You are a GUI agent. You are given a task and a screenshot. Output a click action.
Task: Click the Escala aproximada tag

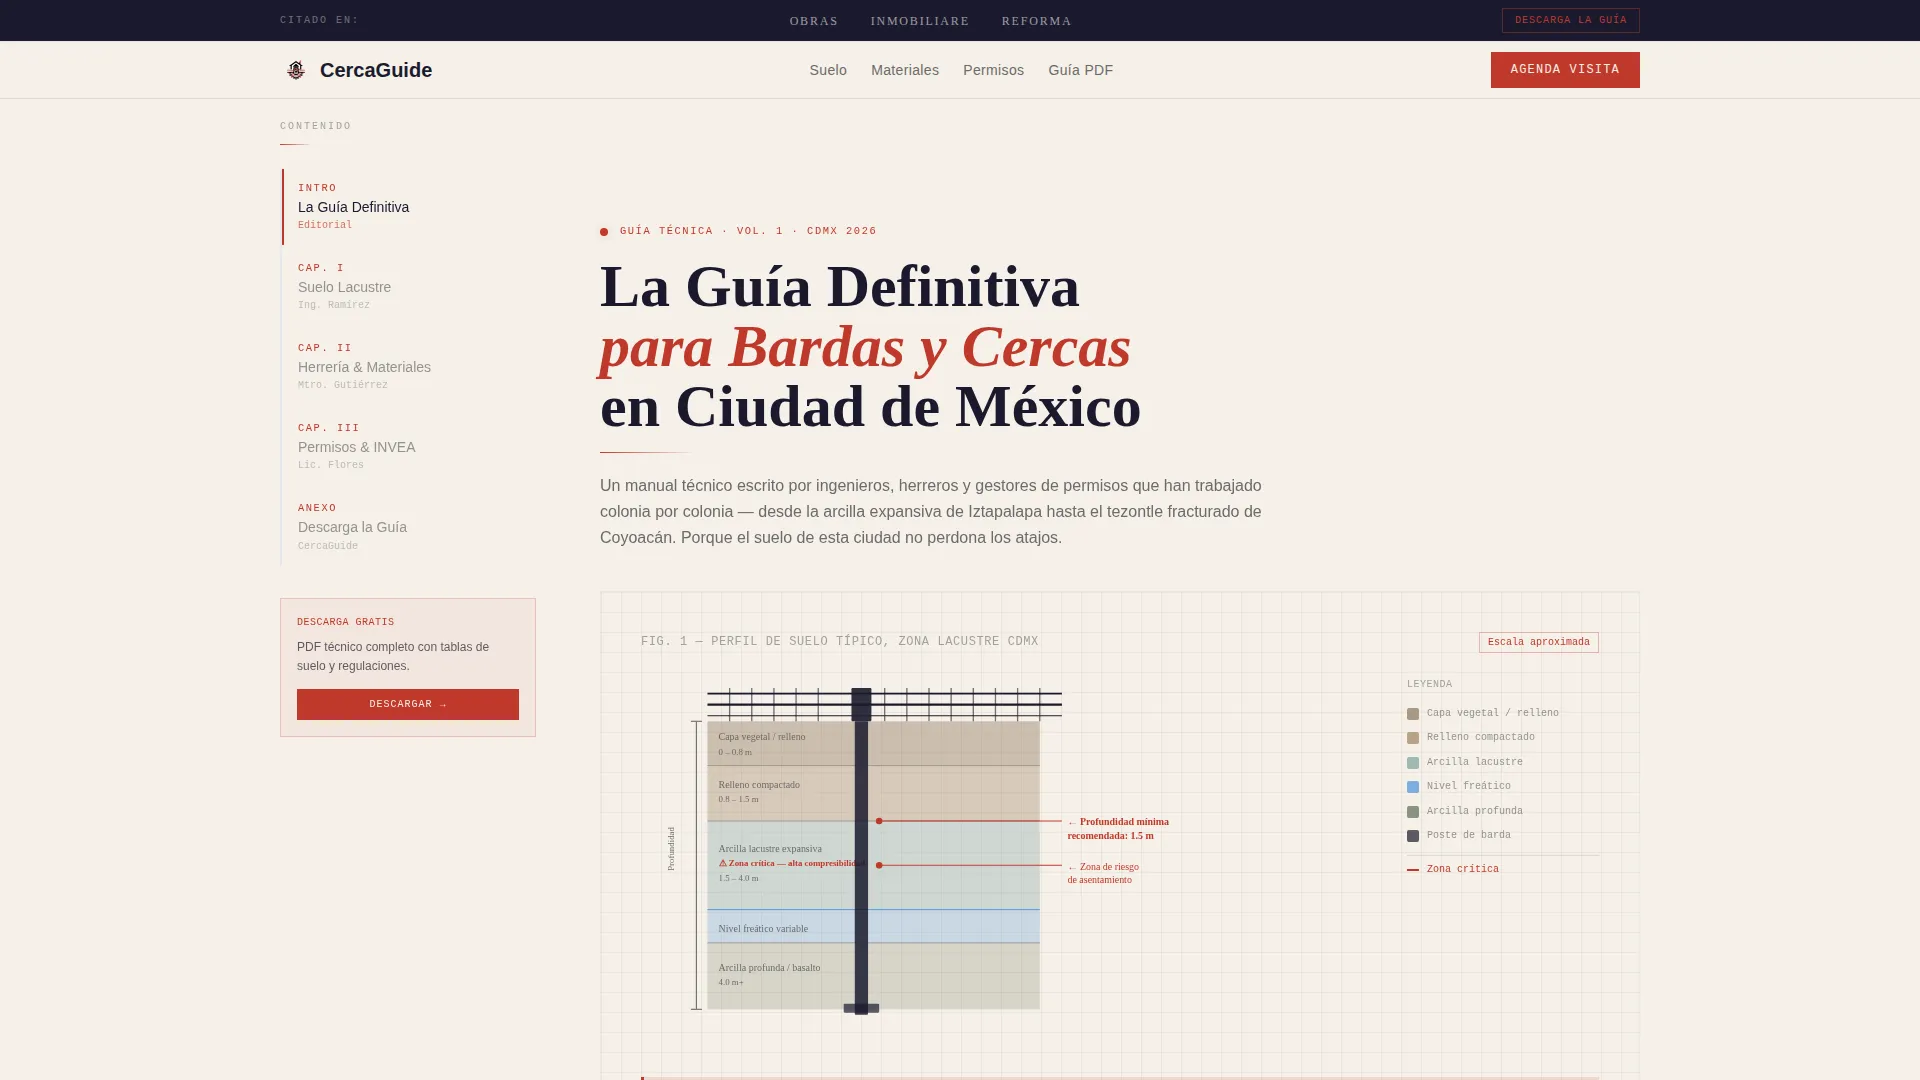[1538, 642]
